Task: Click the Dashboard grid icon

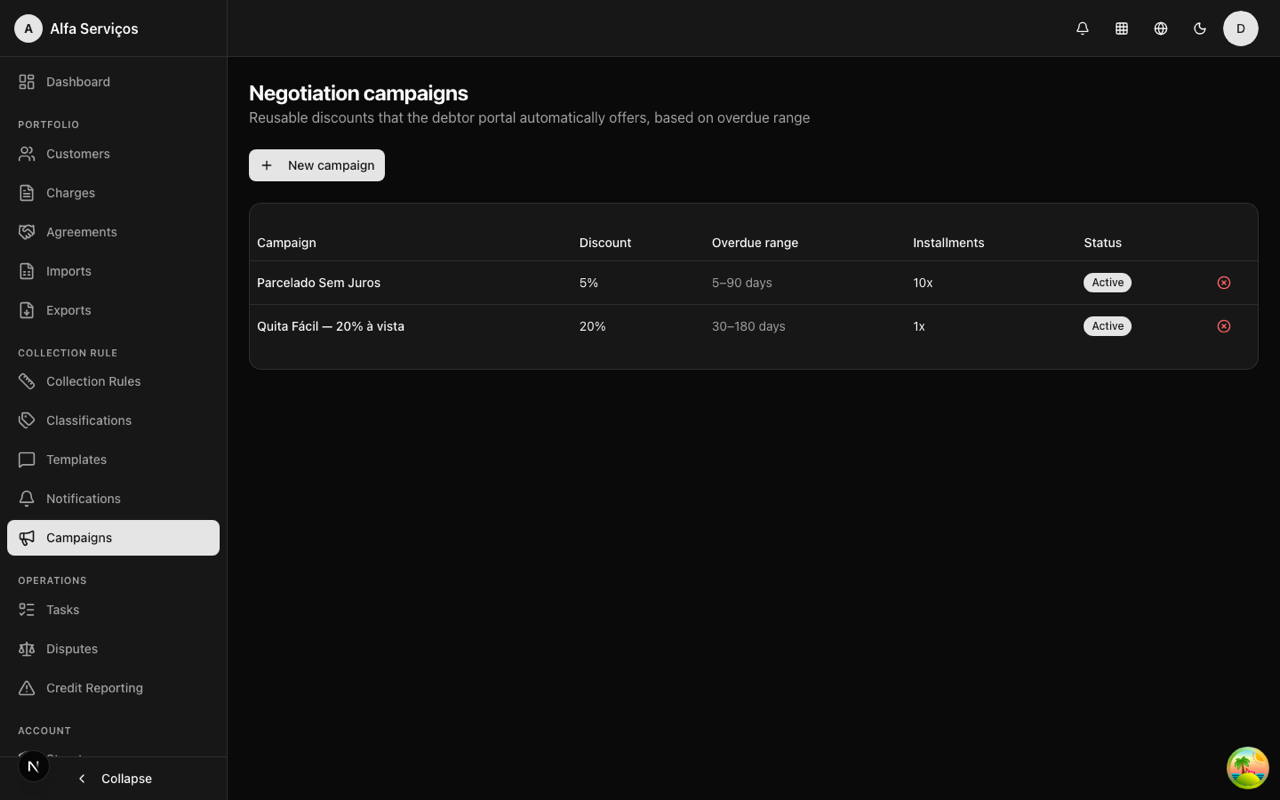Action: click(x=27, y=82)
